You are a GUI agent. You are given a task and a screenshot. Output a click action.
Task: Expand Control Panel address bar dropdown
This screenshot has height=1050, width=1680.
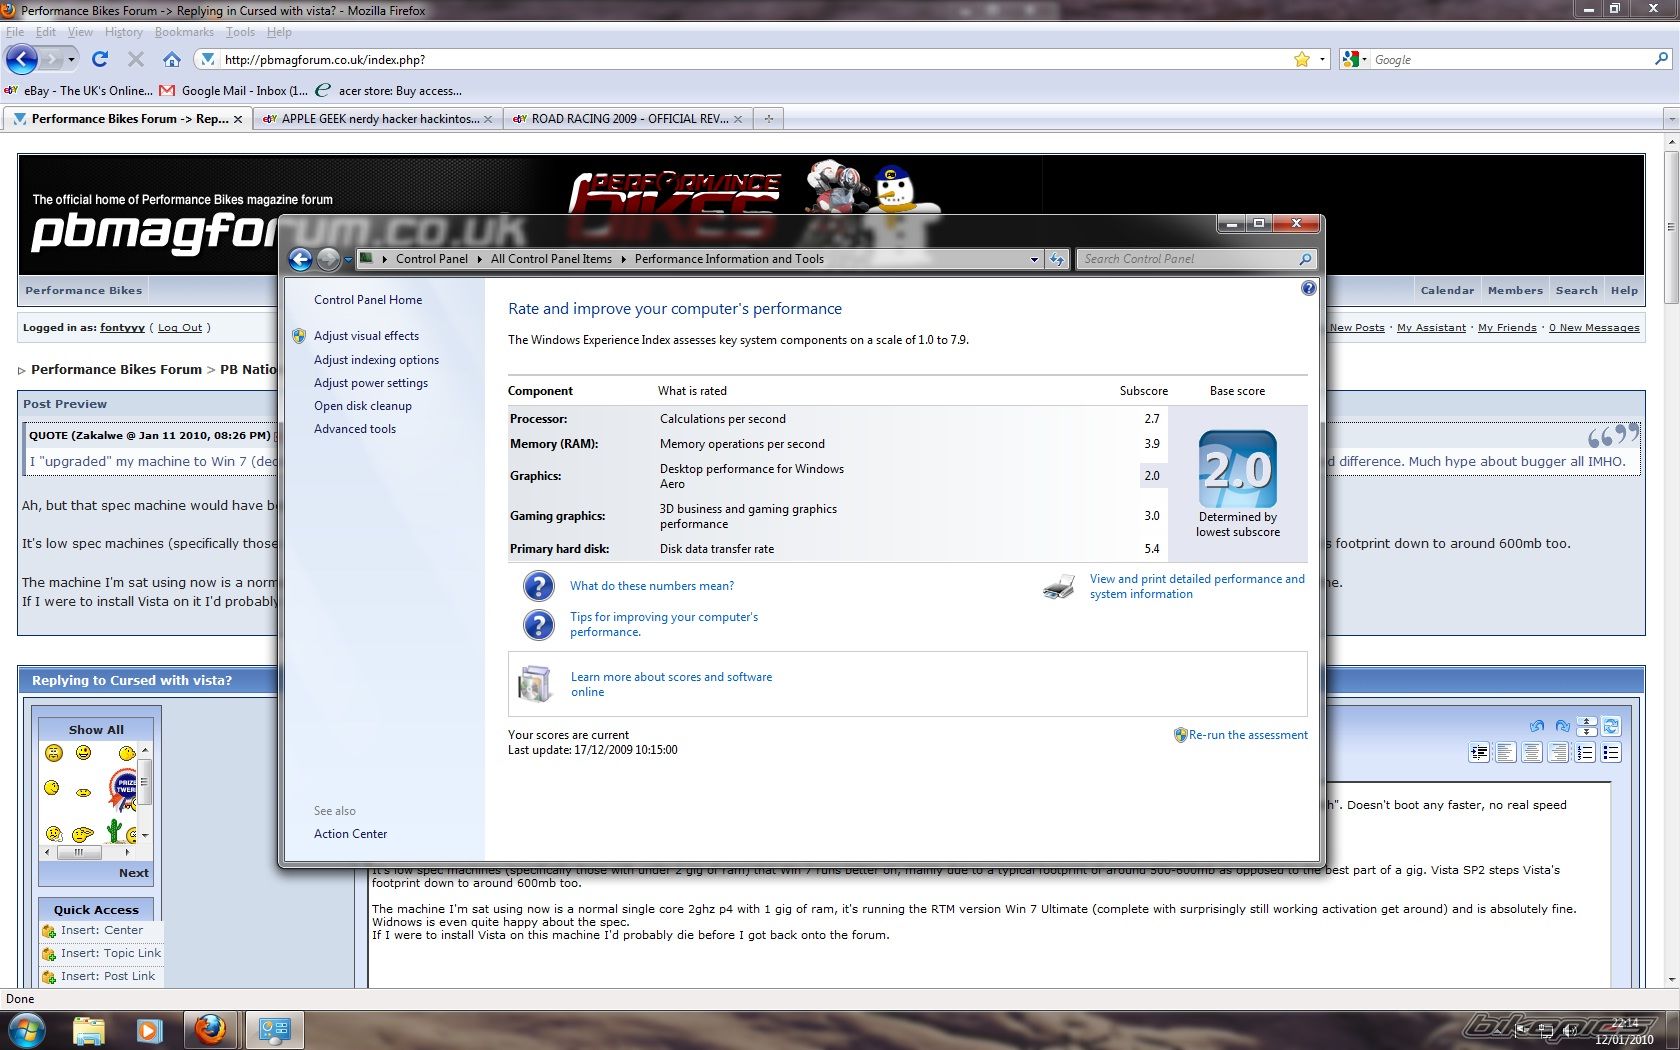pyautogui.click(x=1034, y=259)
